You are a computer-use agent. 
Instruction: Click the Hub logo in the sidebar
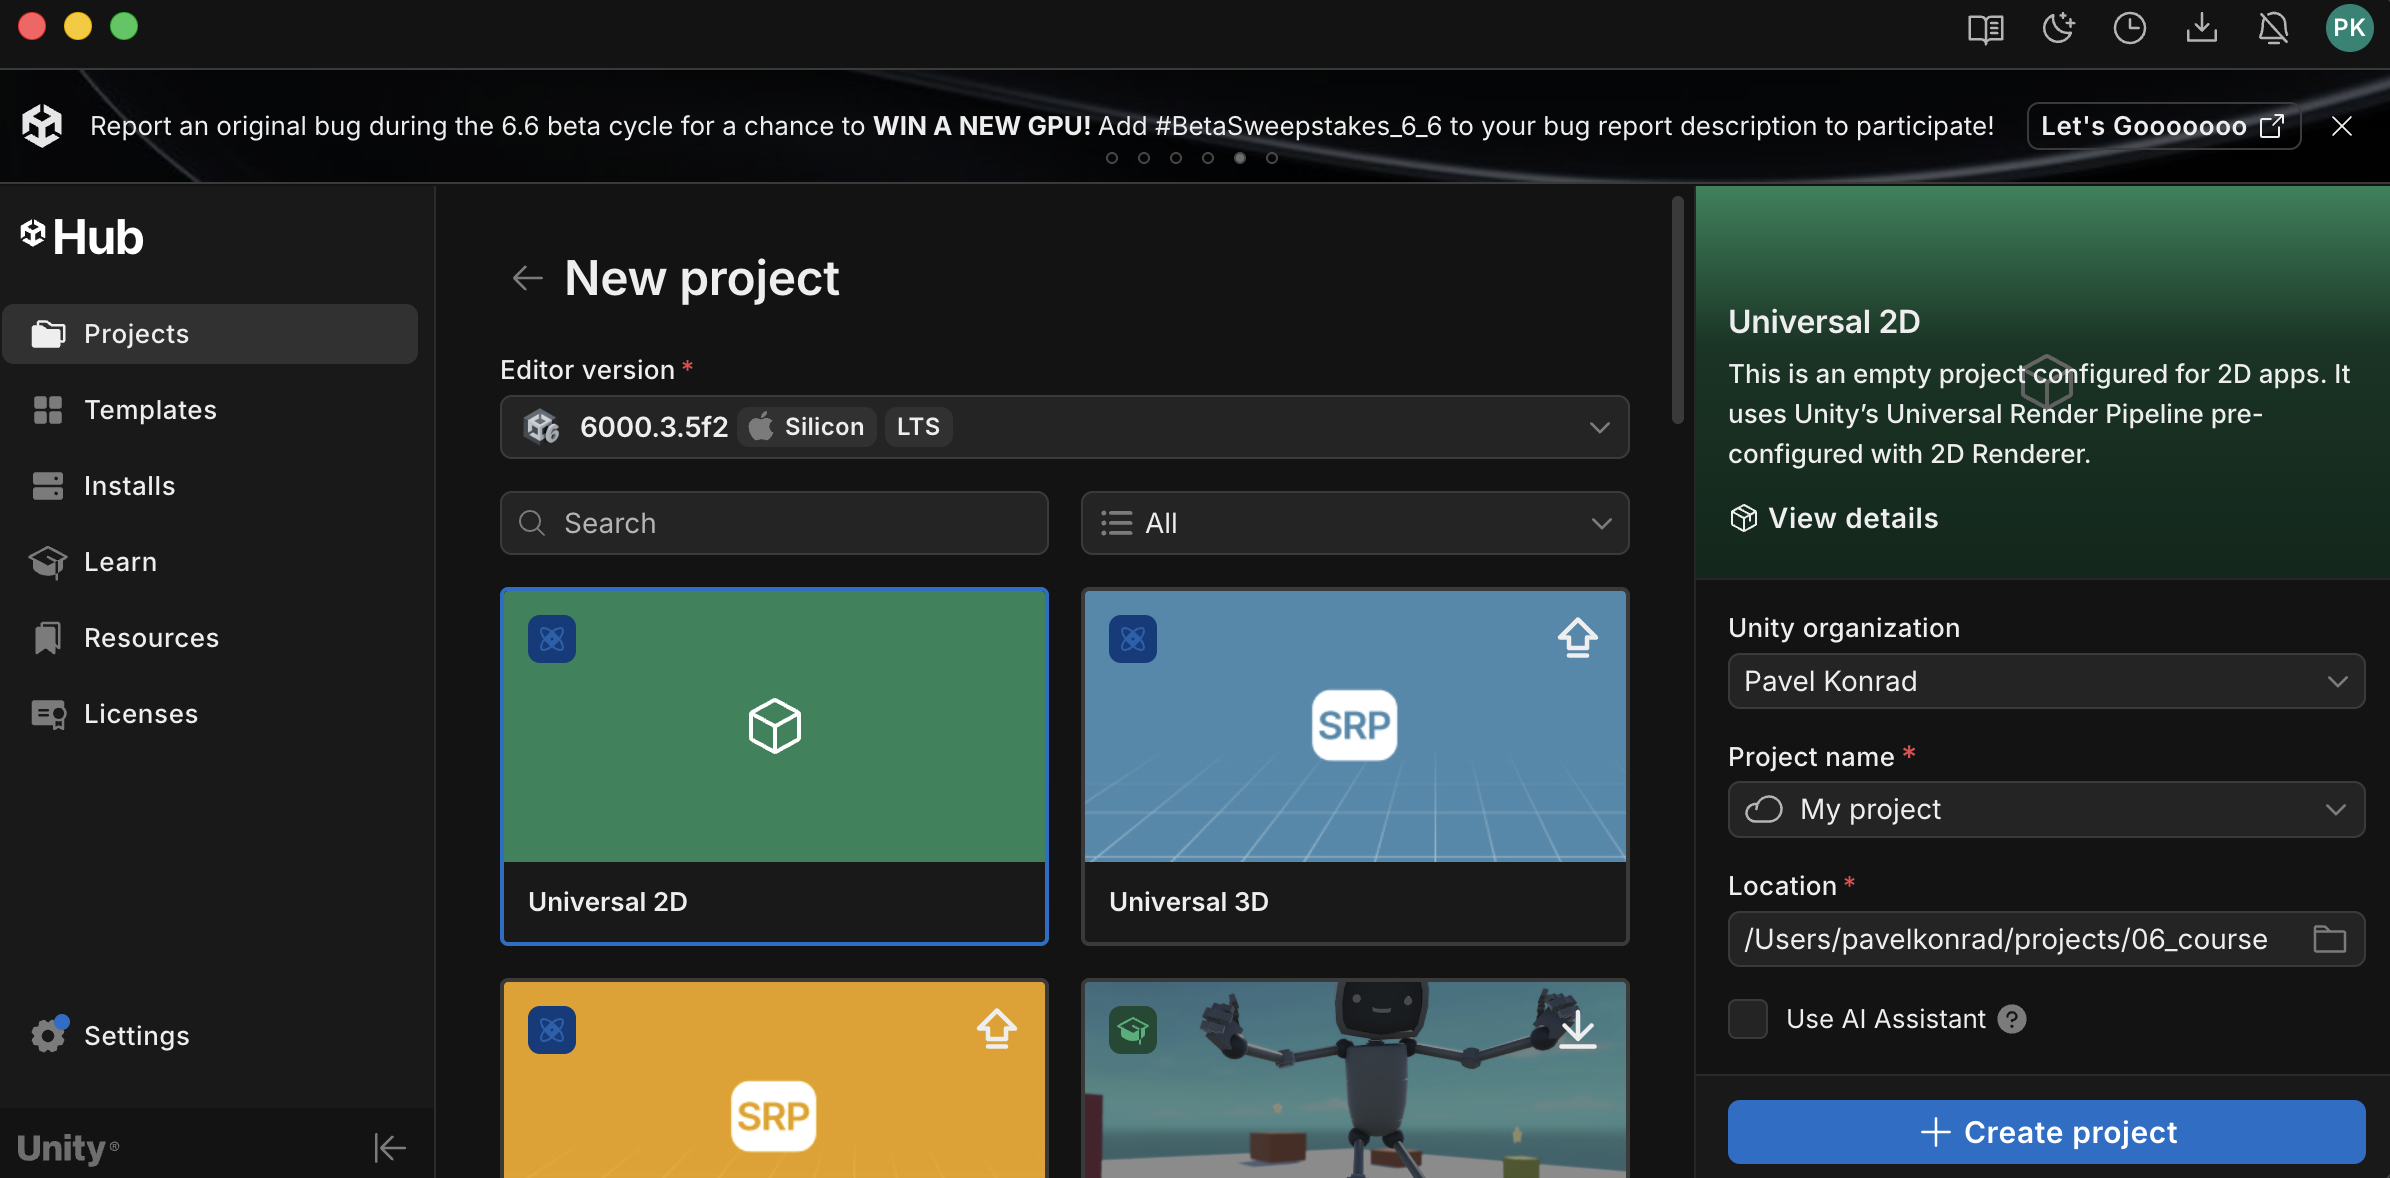(x=82, y=238)
